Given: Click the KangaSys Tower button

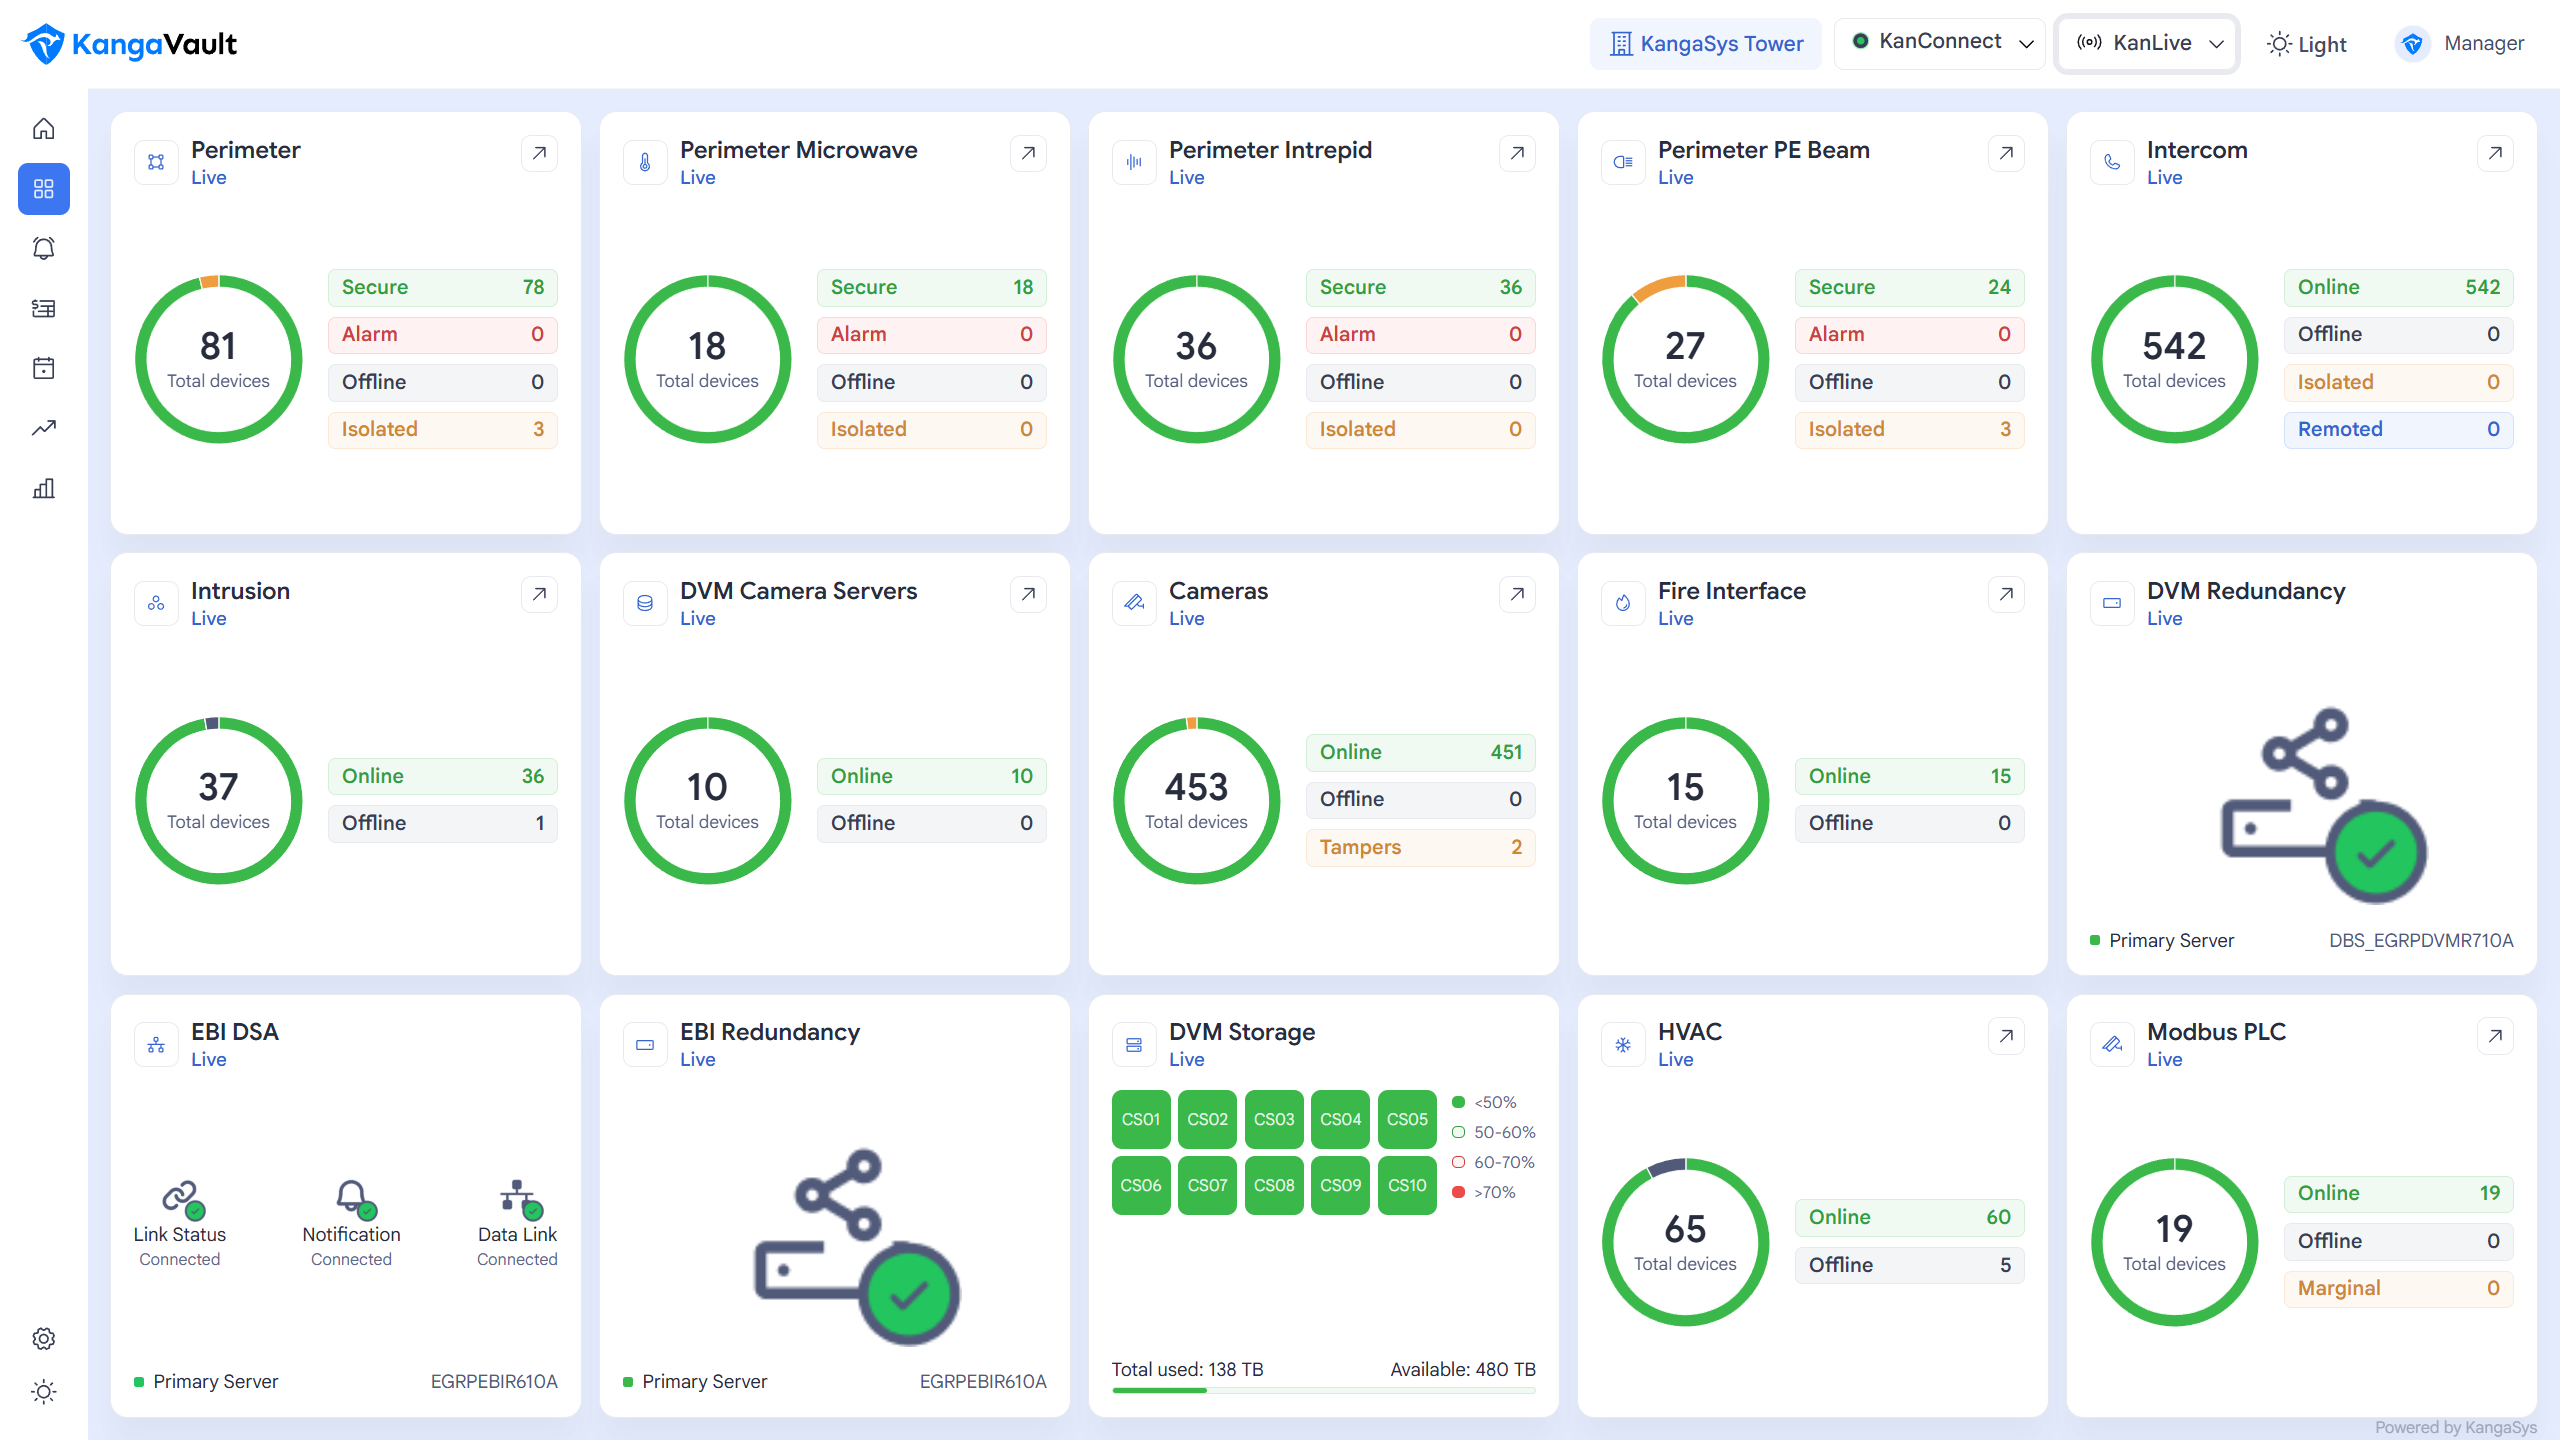Looking at the screenshot, I should coord(1706,44).
